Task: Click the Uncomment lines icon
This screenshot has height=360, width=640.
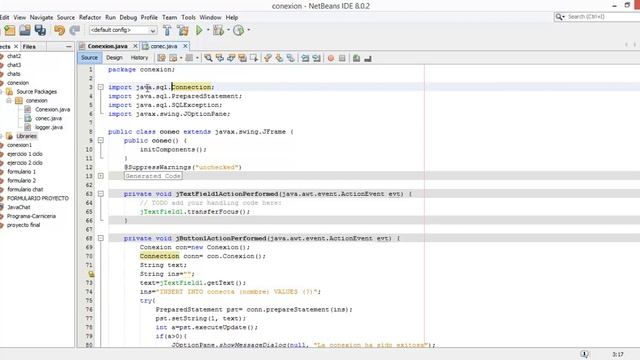Action: point(368,58)
